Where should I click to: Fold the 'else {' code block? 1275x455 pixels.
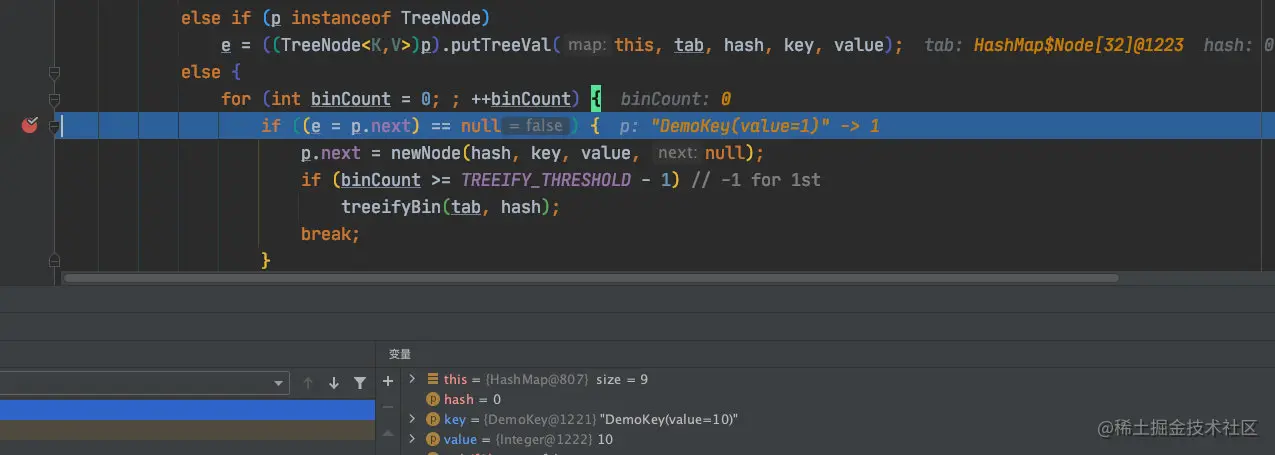[x=54, y=72]
